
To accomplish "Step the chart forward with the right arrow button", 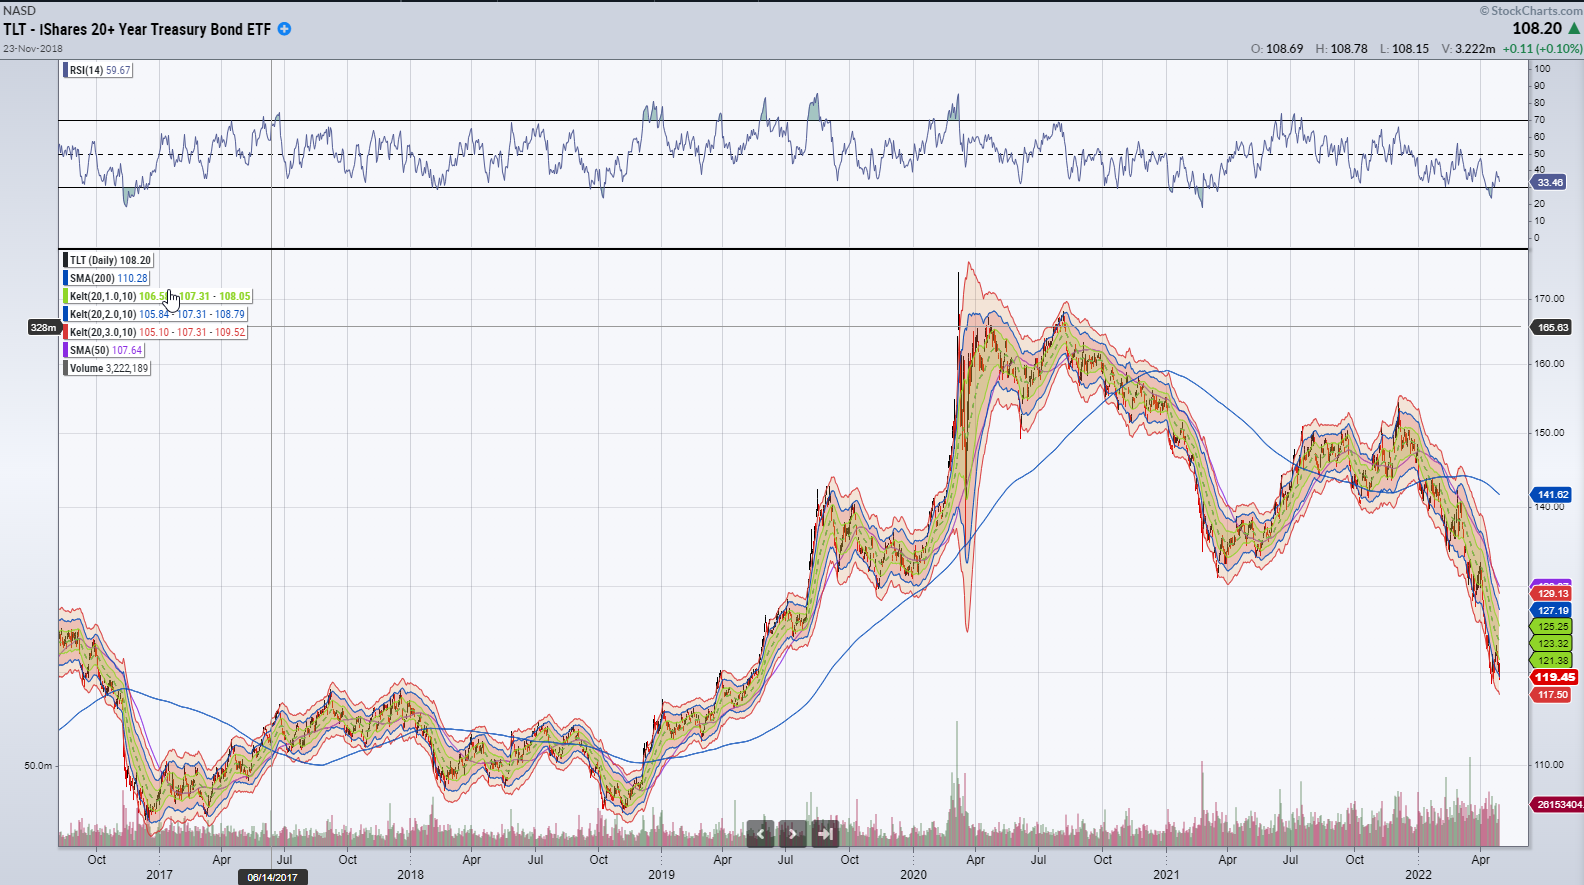I will 793,833.
